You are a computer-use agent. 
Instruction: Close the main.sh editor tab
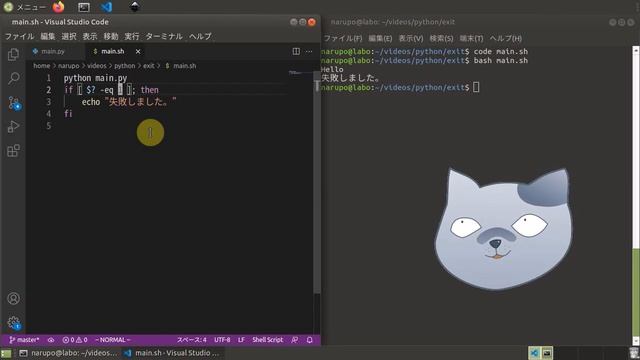[138, 51]
